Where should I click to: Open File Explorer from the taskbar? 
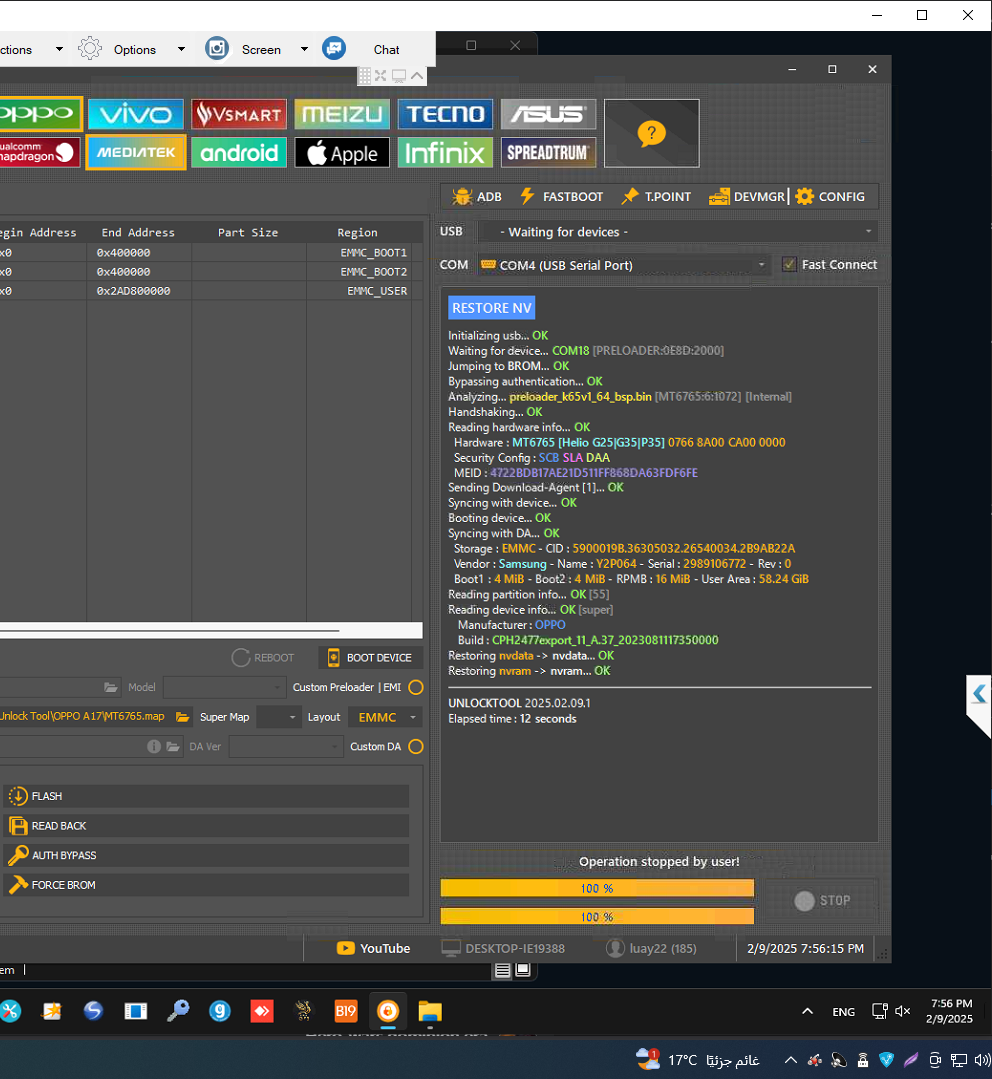coord(430,1011)
